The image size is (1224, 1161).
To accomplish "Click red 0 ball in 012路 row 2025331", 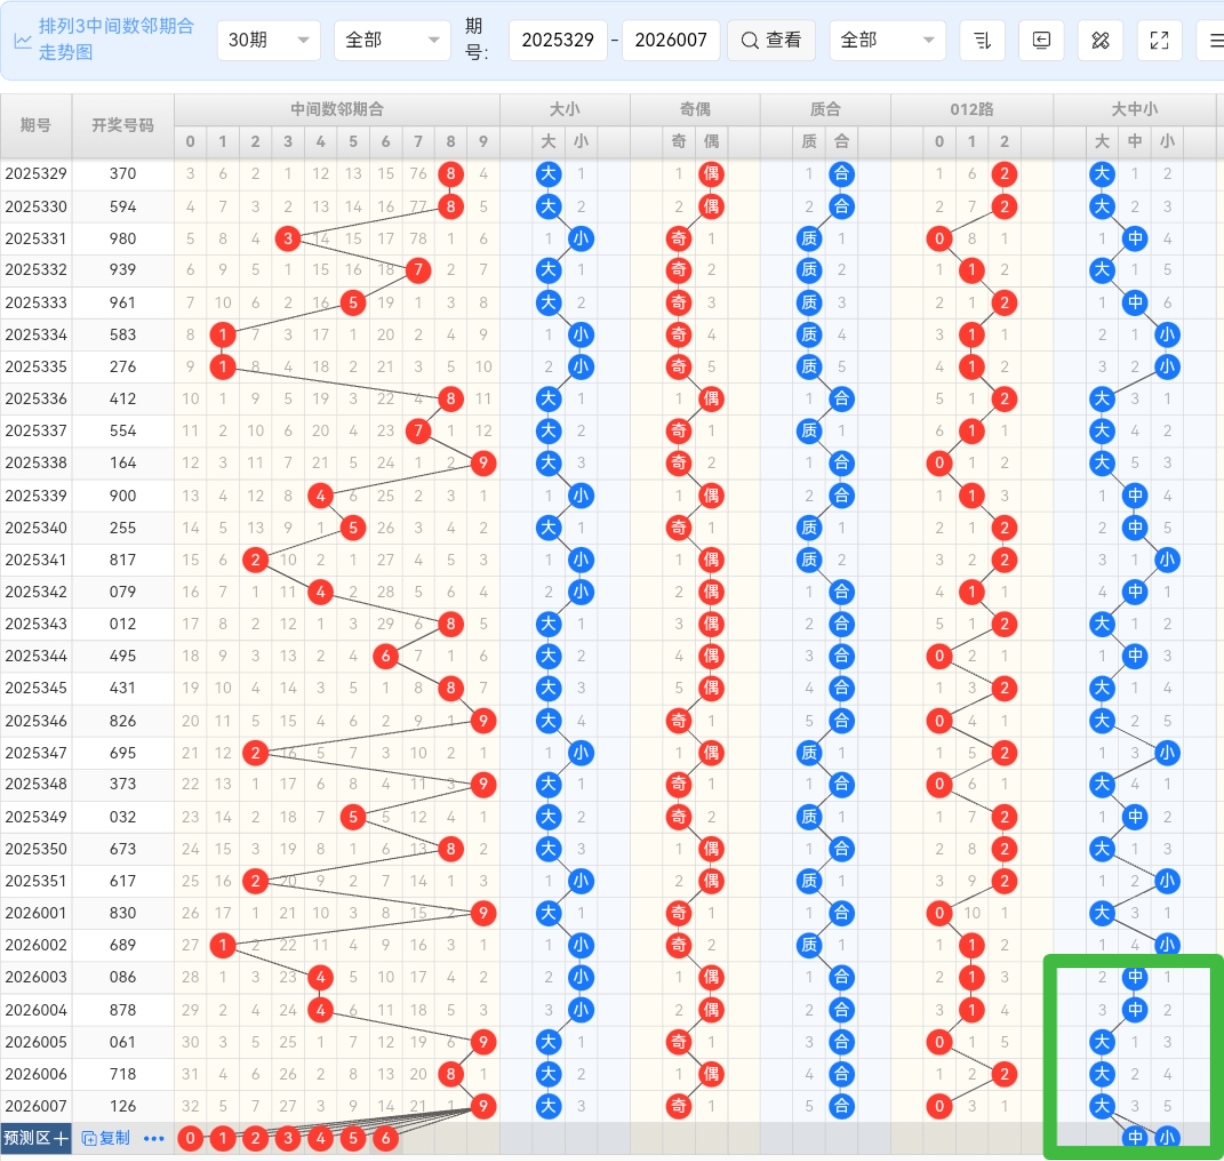I will click(x=939, y=238).
